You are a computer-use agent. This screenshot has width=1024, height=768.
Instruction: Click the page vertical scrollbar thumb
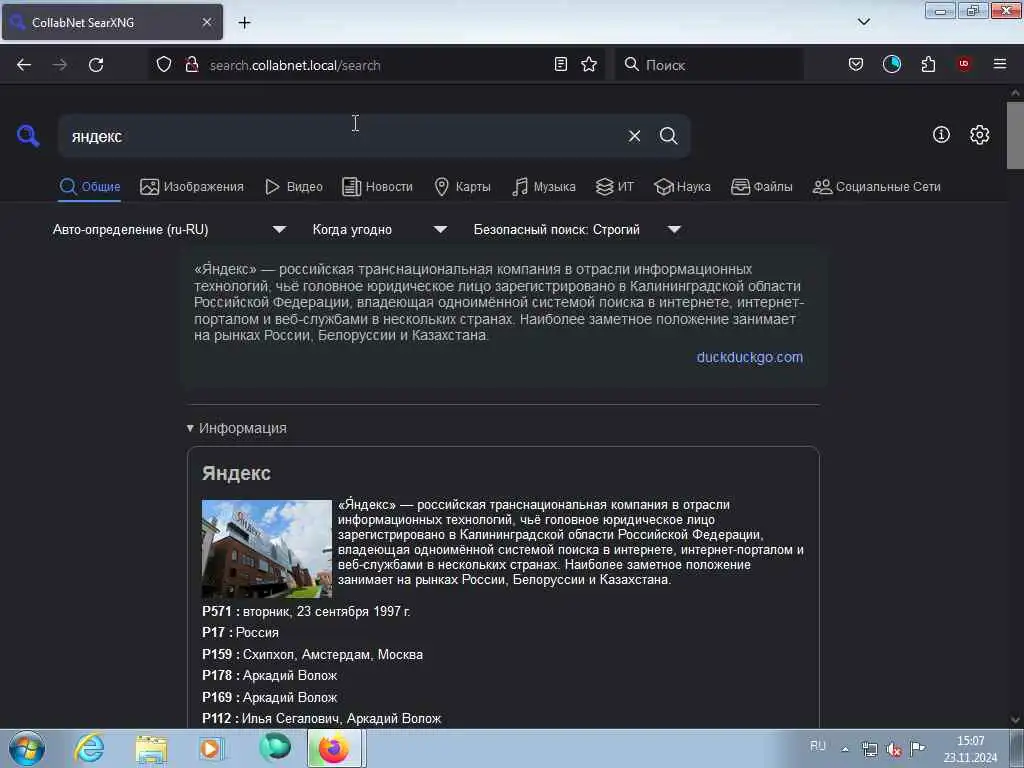click(x=1015, y=135)
